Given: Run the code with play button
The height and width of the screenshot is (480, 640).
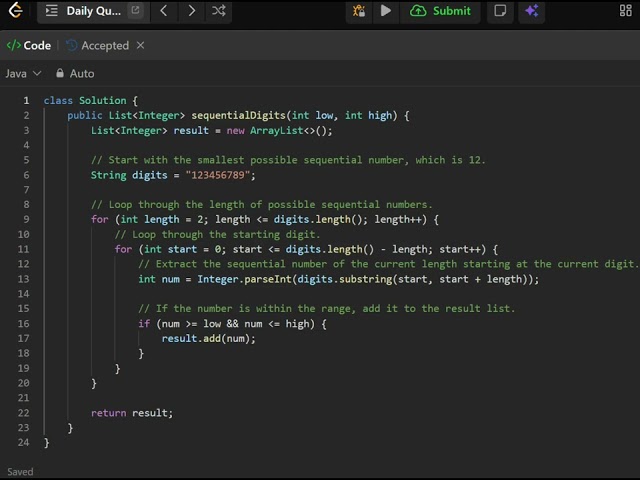Looking at the screenshot, I should tap(386, 11).
